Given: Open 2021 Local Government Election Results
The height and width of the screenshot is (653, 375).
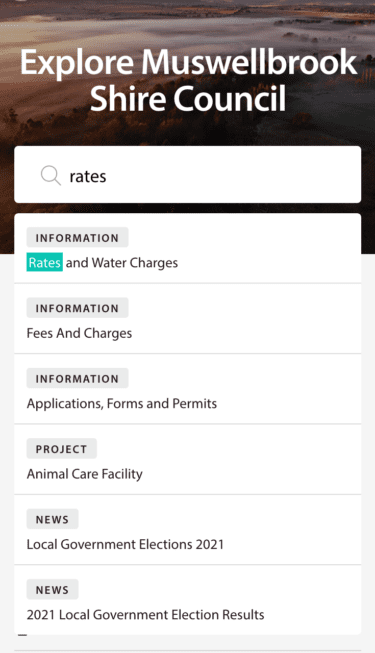Looking at the screenshot, I should click(188, 600).
